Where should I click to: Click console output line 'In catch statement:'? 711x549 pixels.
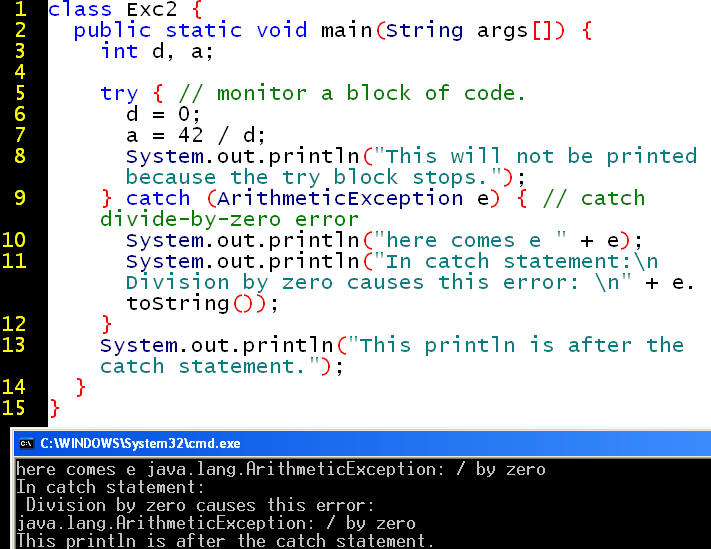click(x=111, y=487)
